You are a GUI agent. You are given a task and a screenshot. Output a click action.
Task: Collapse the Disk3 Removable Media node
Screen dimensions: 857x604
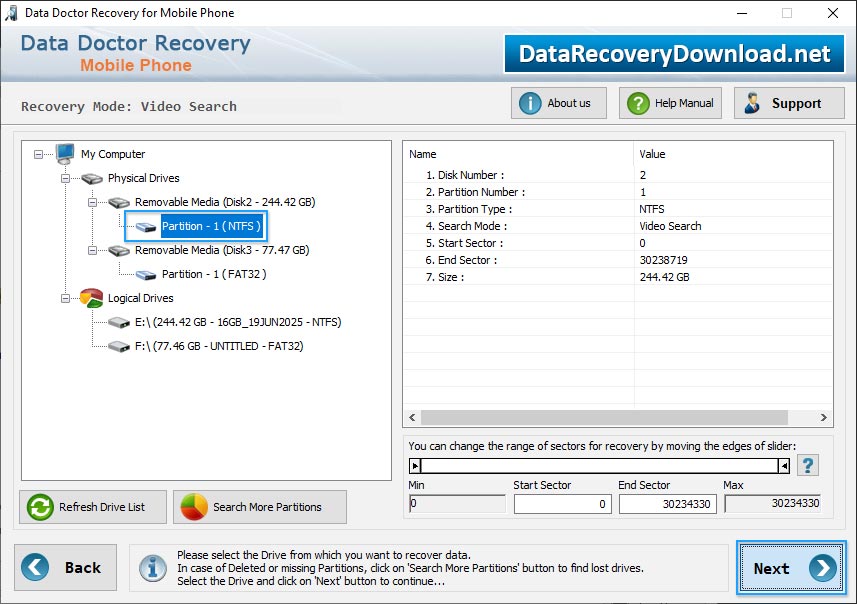point(92,251)
